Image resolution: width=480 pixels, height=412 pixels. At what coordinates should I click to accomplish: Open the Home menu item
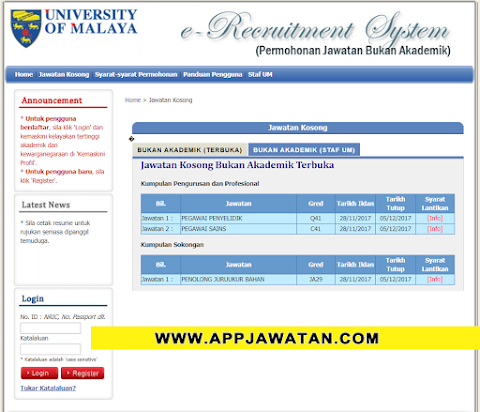click(24, 74)
